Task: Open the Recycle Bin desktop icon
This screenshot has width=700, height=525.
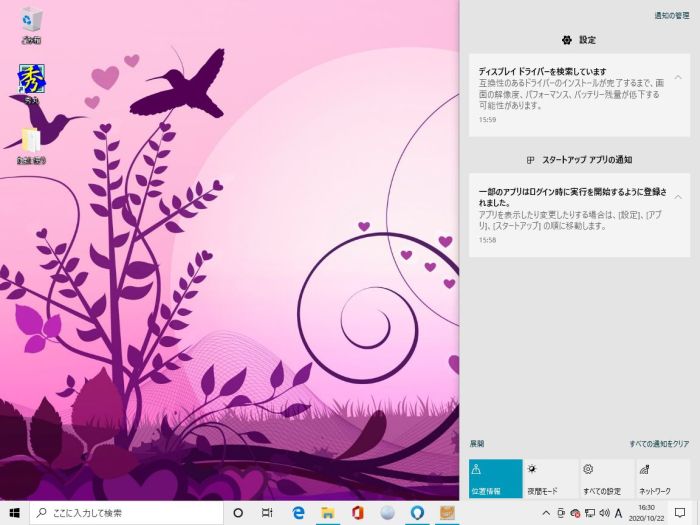Action: pos(31,23)
